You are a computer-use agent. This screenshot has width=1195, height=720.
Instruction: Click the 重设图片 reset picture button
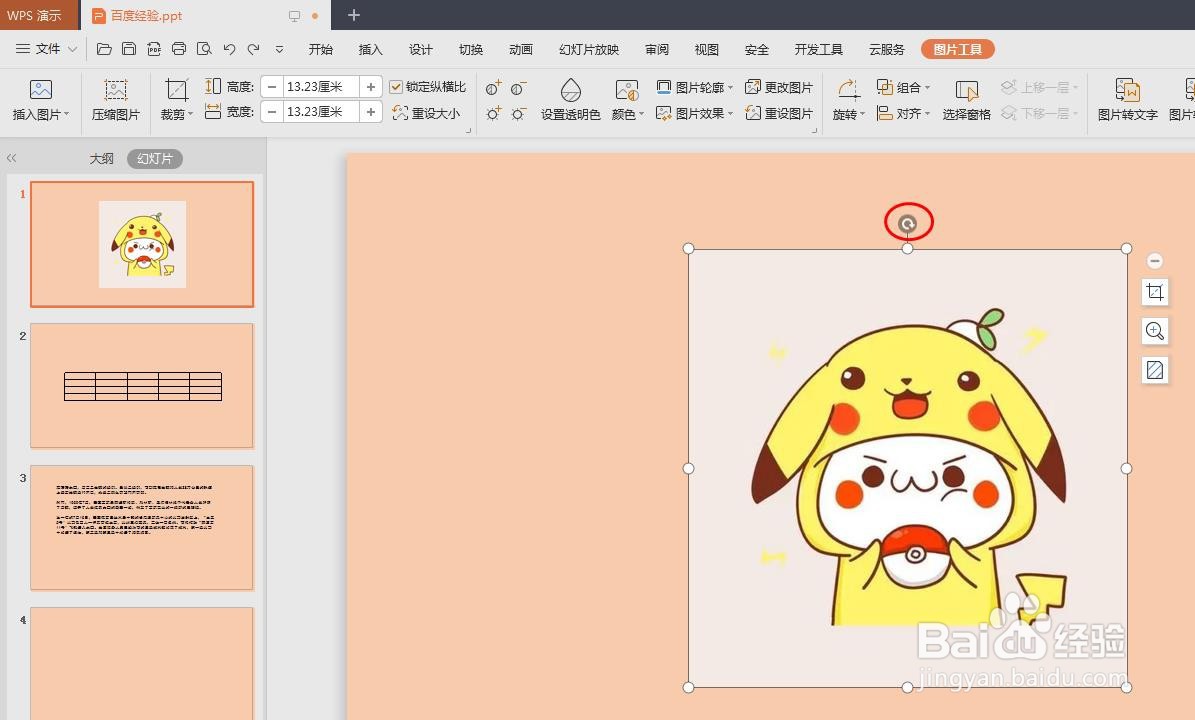779,113
